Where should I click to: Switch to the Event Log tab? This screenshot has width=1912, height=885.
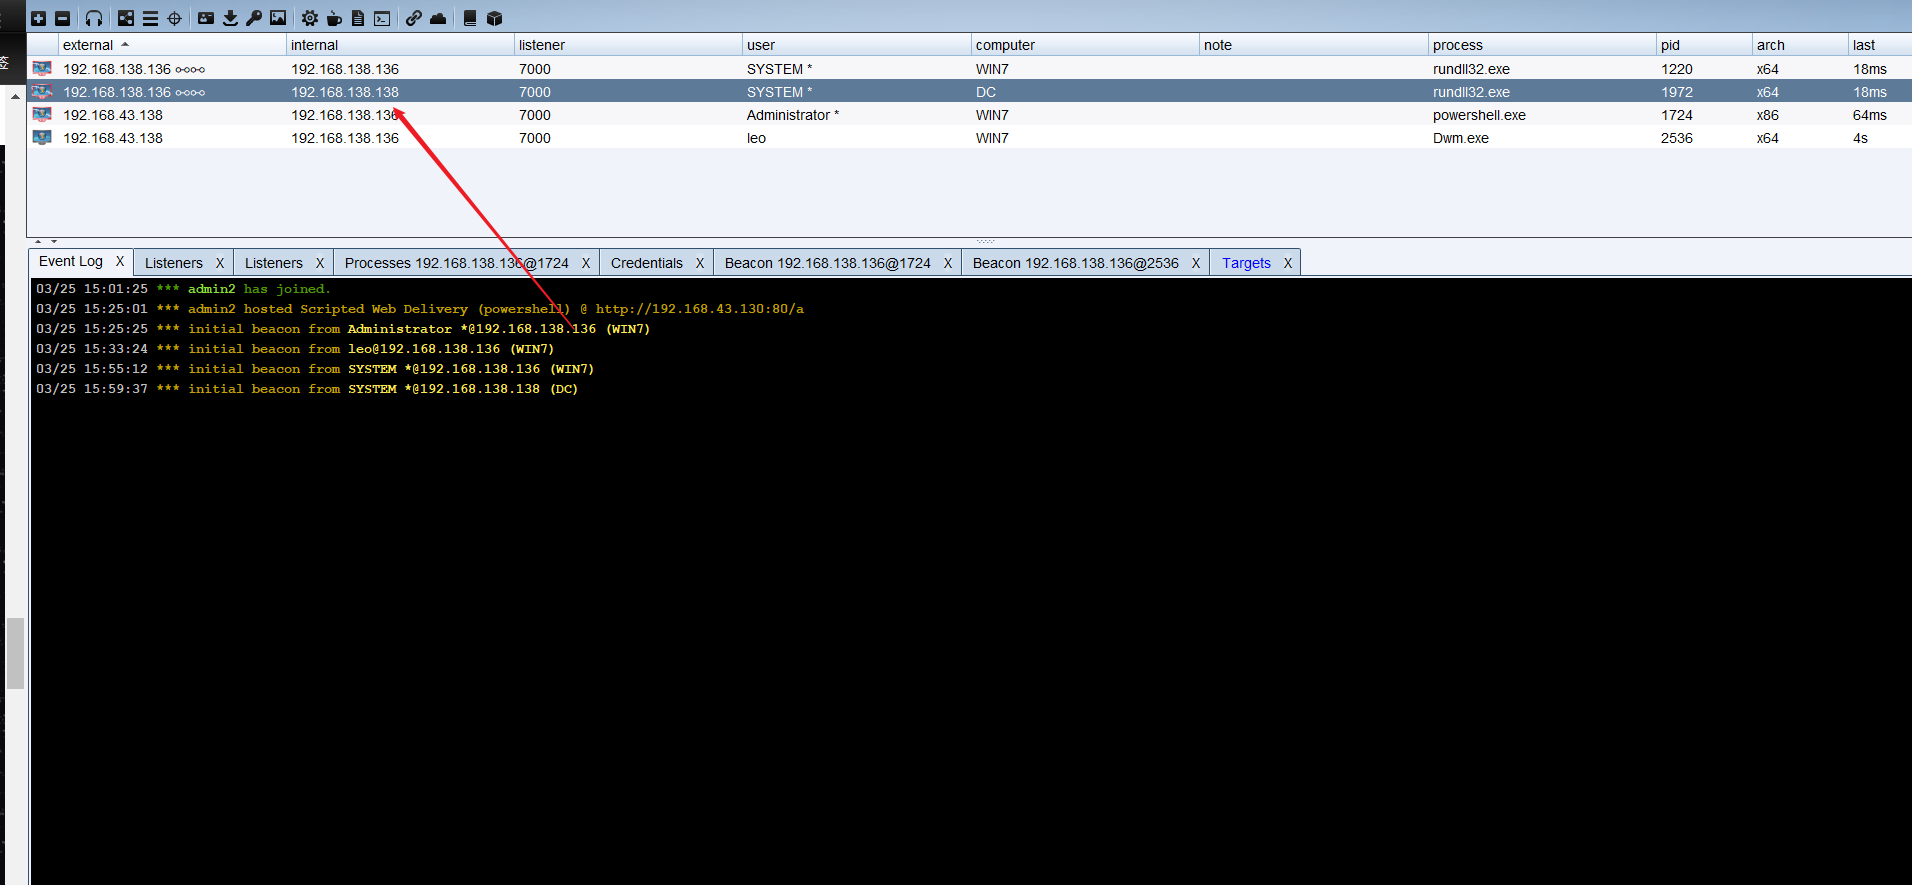coord(71,261)
